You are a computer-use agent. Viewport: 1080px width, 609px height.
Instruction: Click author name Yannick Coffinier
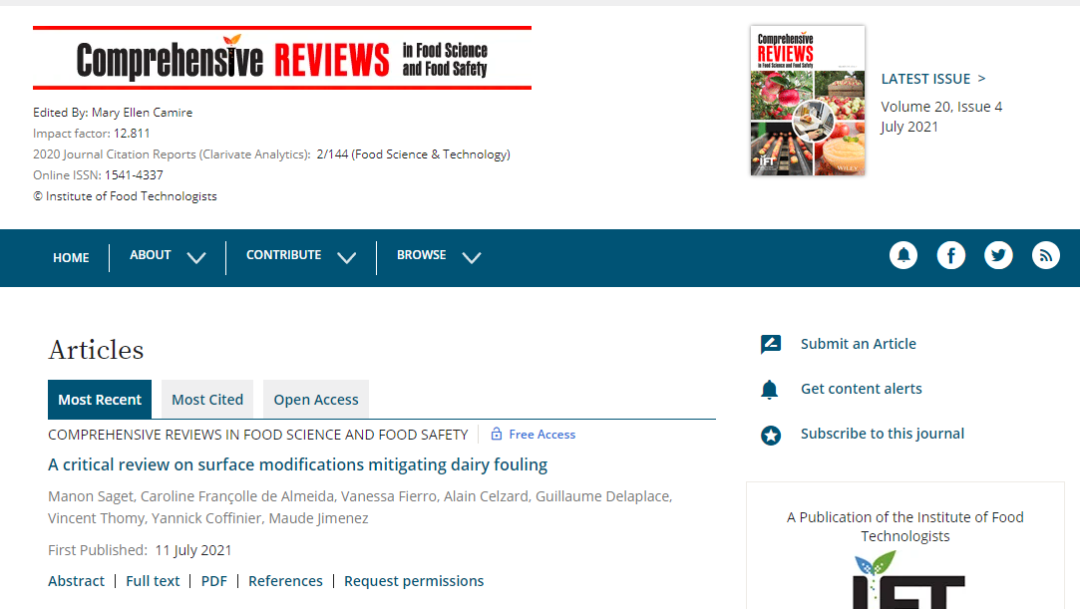(207, 518)
